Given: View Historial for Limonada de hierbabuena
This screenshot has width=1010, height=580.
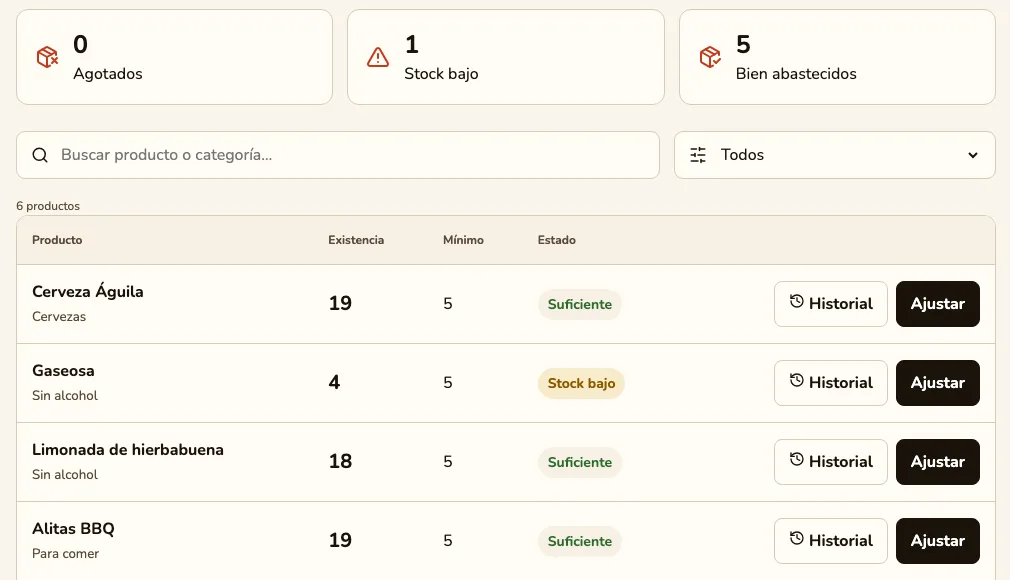Looking at the screenshot, I should (831, 462).
